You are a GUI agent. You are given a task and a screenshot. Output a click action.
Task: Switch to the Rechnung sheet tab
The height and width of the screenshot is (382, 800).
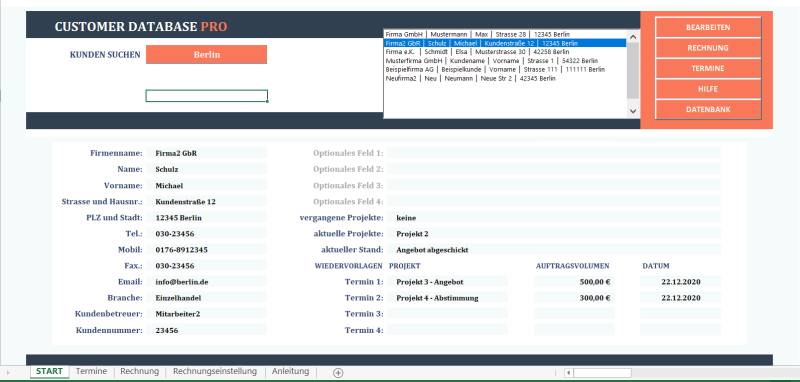click(139, 371)
